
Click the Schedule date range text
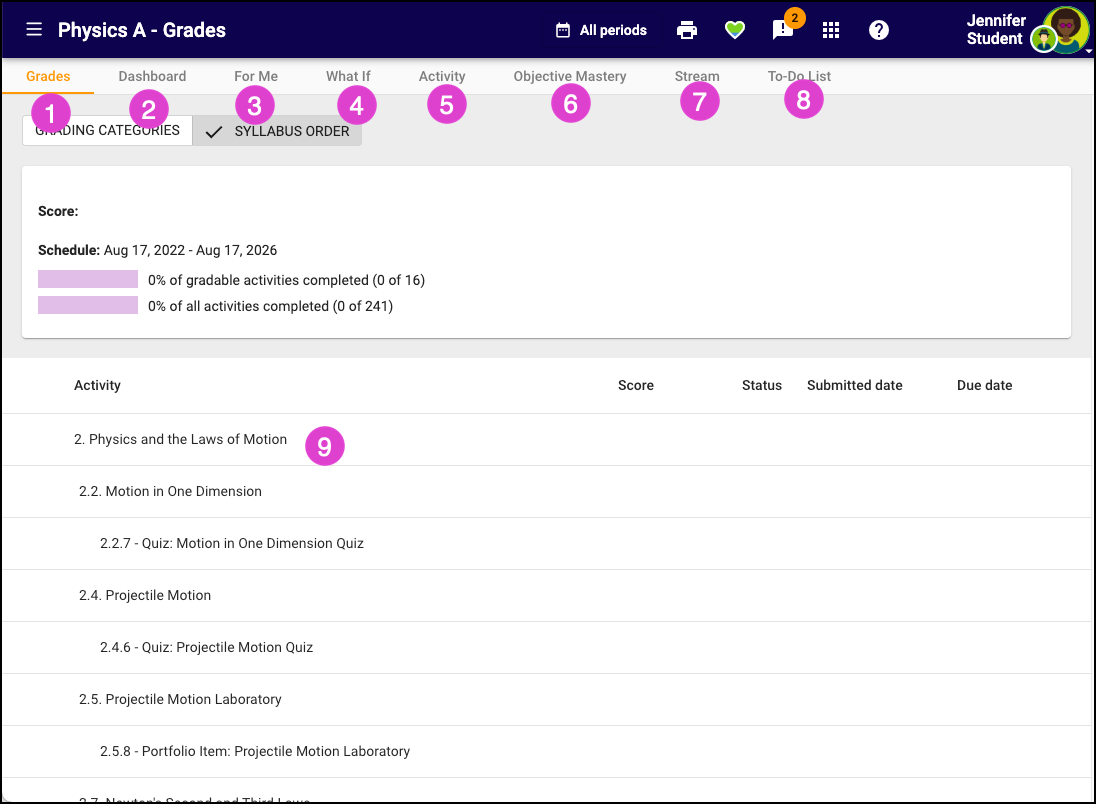[x=190, y=250]
